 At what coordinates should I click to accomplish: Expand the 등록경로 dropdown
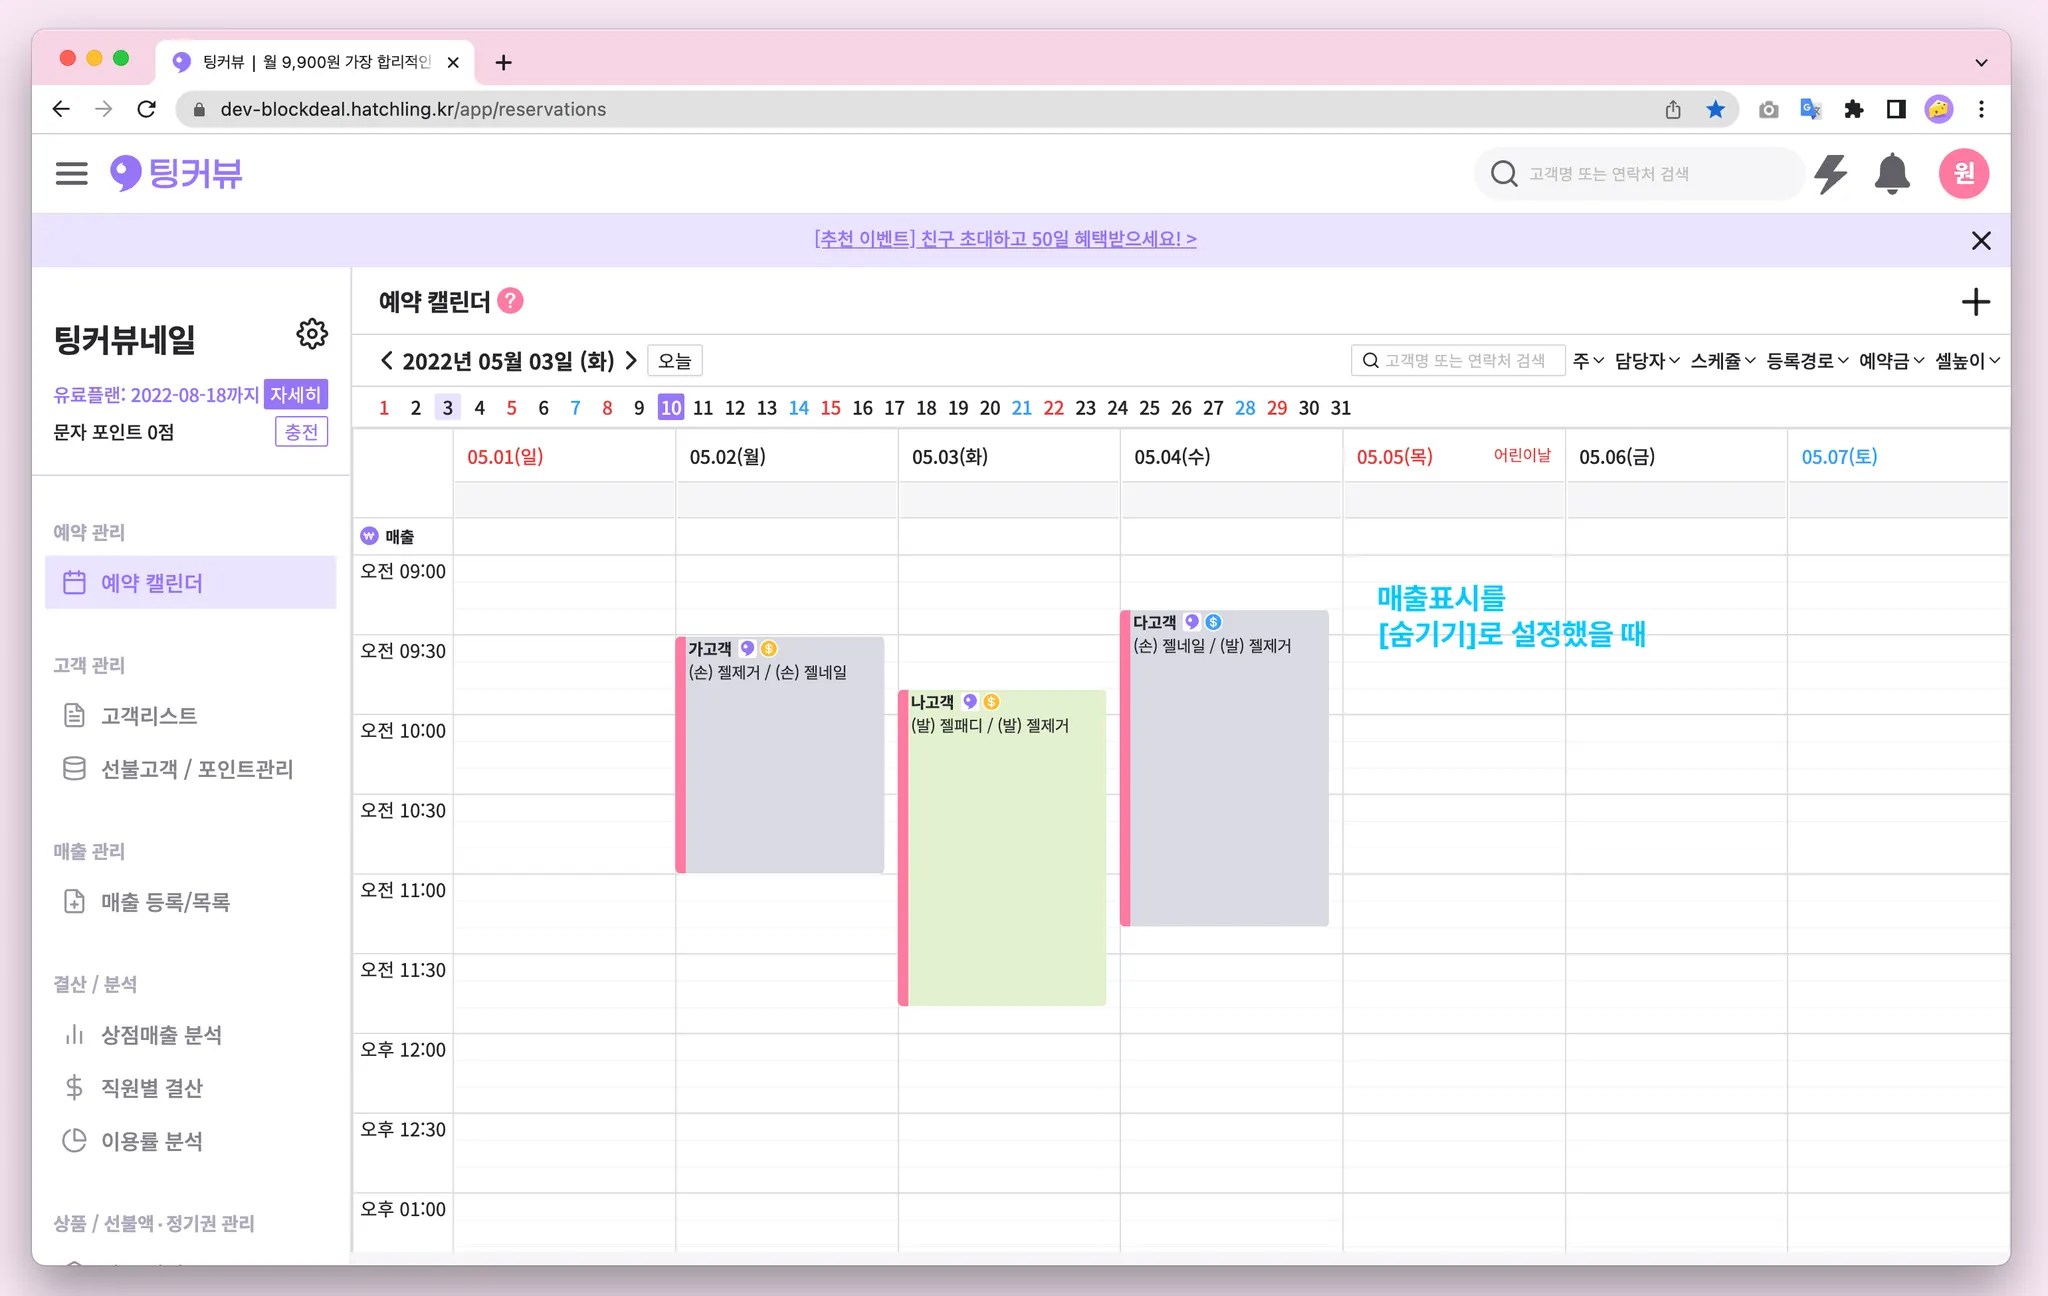pos(1806,361)
